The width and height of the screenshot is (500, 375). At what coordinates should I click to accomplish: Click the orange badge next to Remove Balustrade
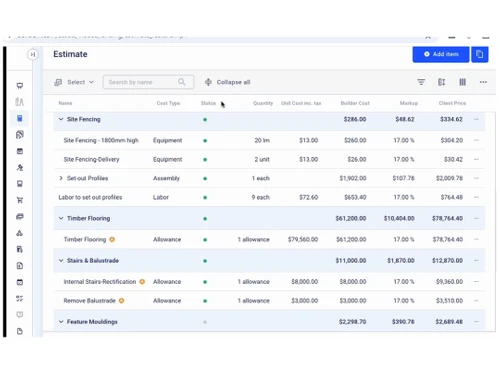121,301
